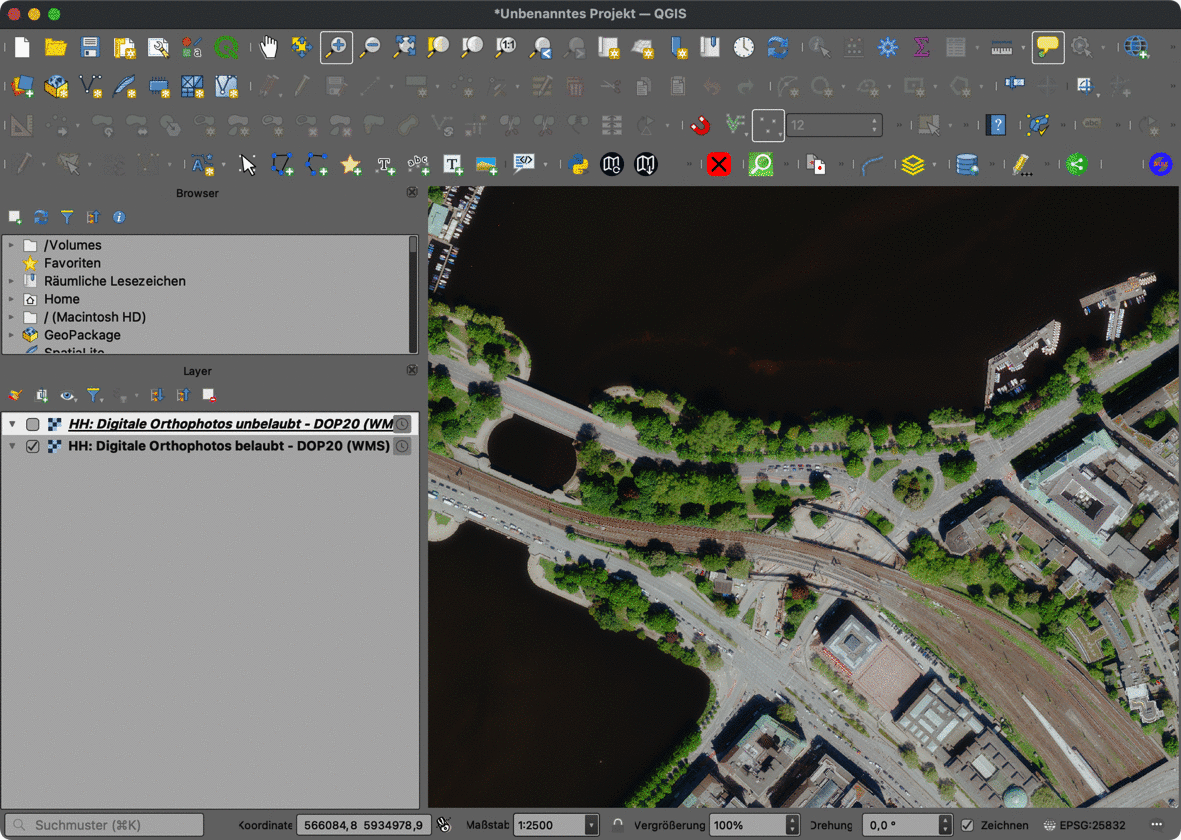Click the Browser panel vertical scrollbar
Image resolution: width=1181 pixels, height=840 pixels.
pos(413,294)
